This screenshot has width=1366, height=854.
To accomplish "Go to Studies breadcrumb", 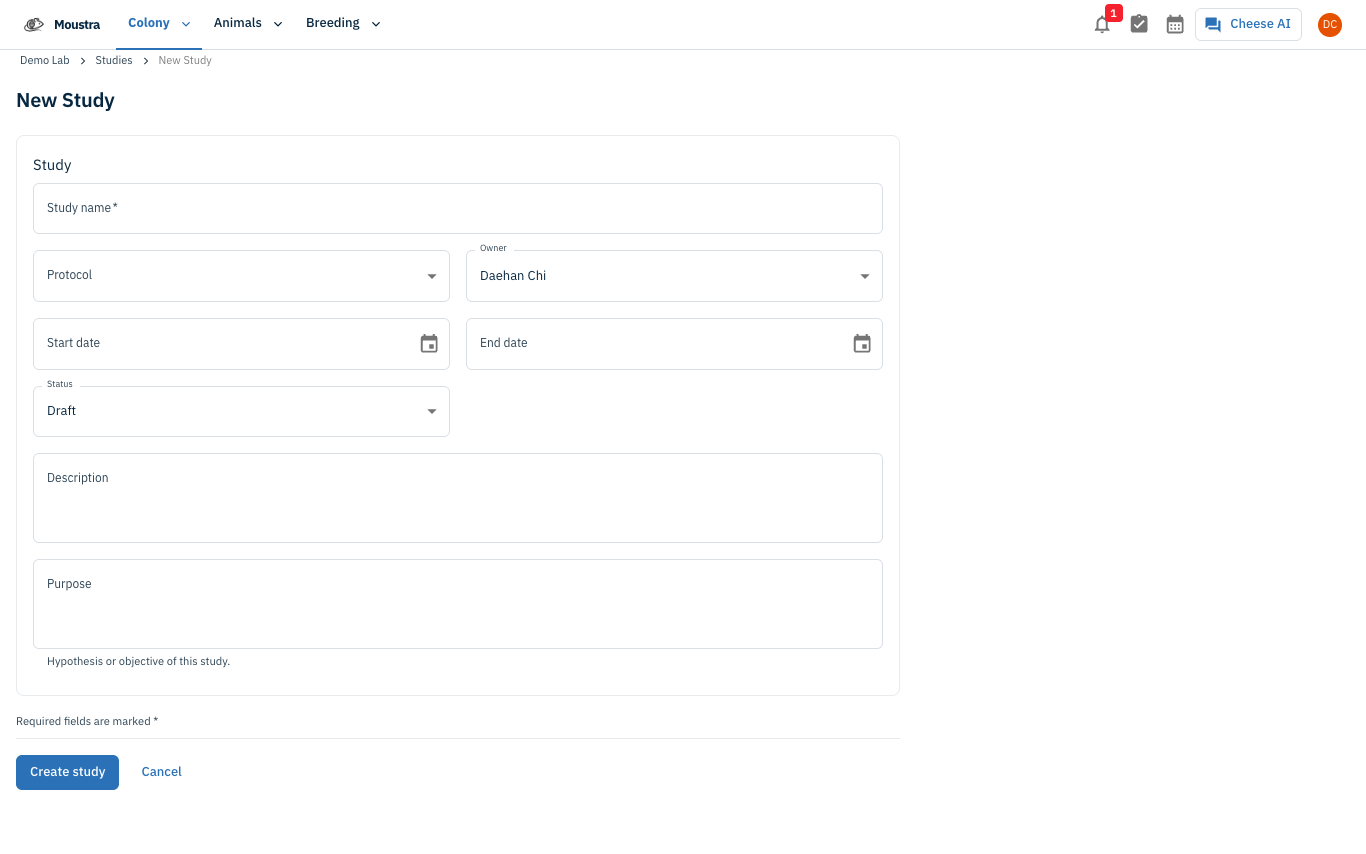I will 114,61.
